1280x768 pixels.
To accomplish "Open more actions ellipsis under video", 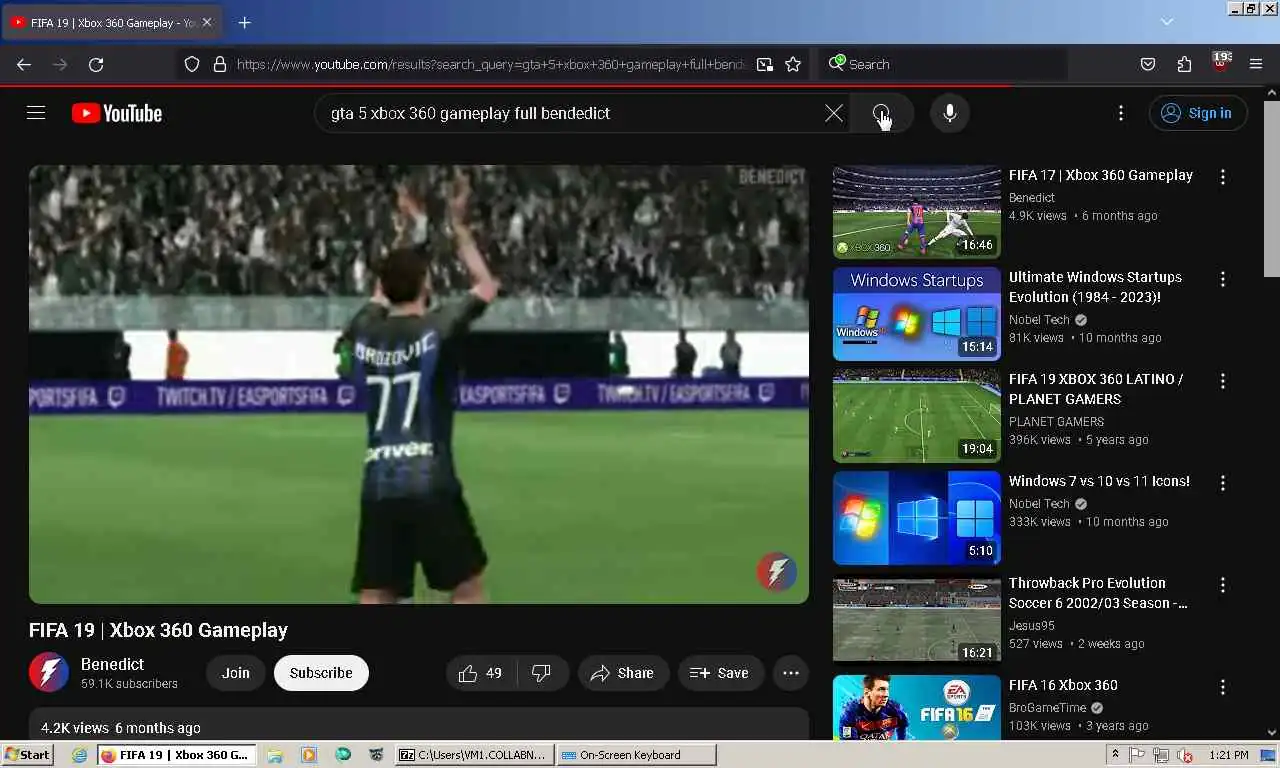I will [x=791, y=673].
